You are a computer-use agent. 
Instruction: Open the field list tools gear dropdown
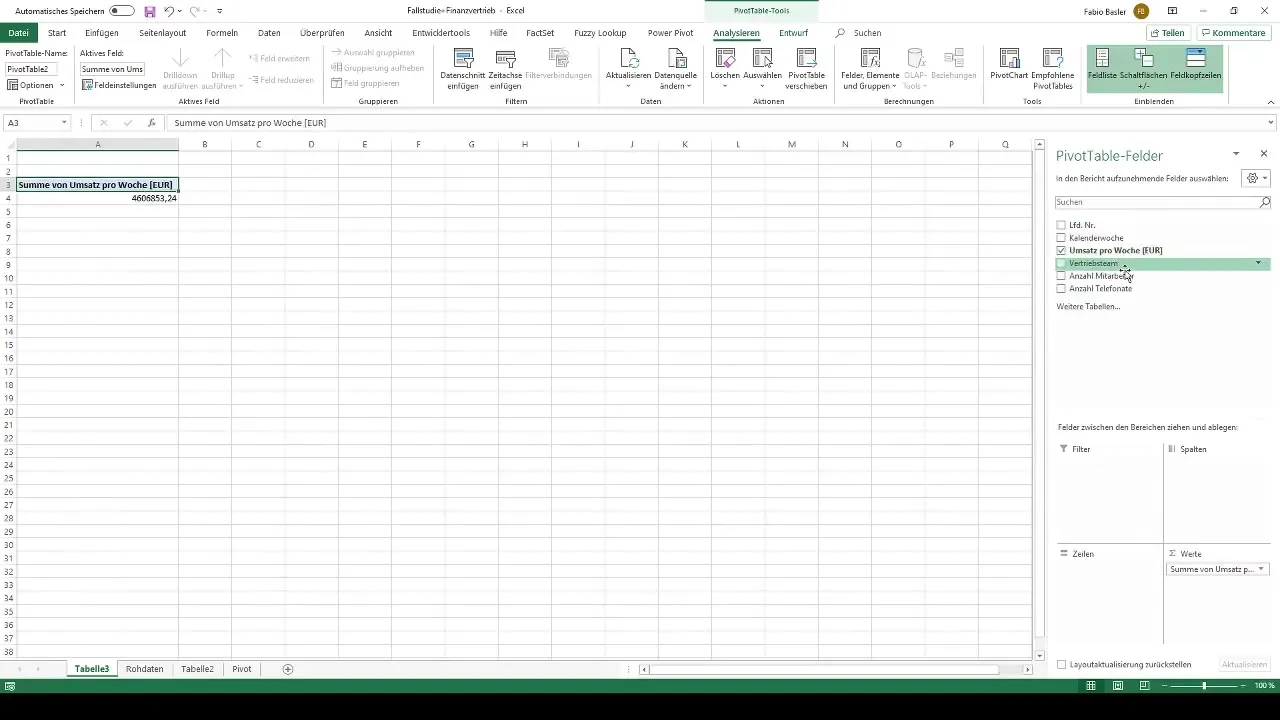[x=1255, y=178]
